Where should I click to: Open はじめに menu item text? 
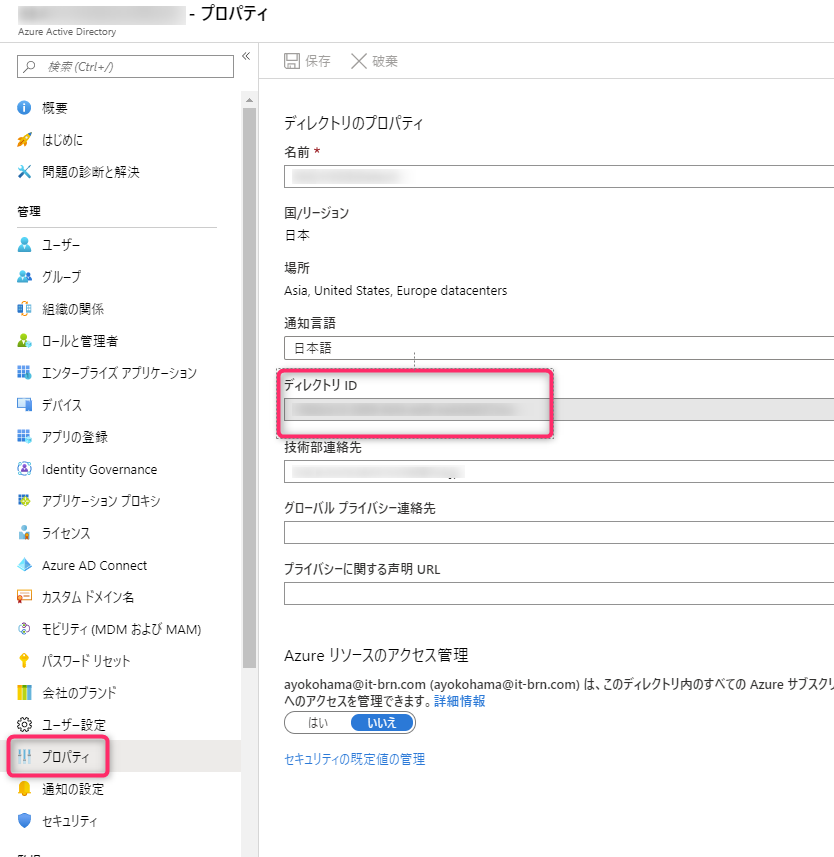coord(62,140)
